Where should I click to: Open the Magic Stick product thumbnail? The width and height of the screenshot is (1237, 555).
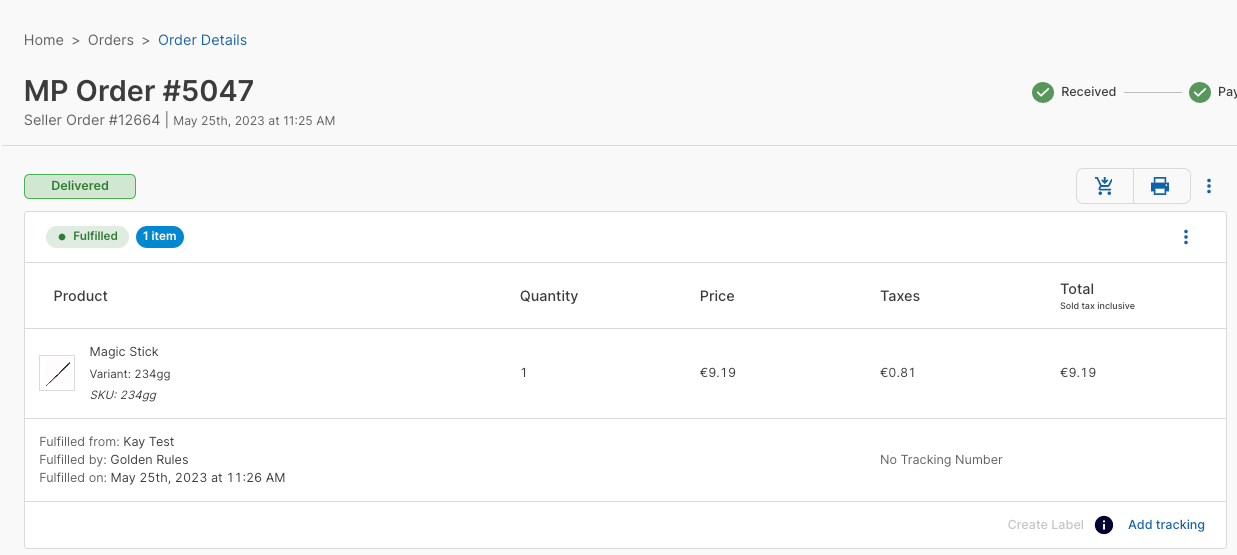tap(57, 373)
